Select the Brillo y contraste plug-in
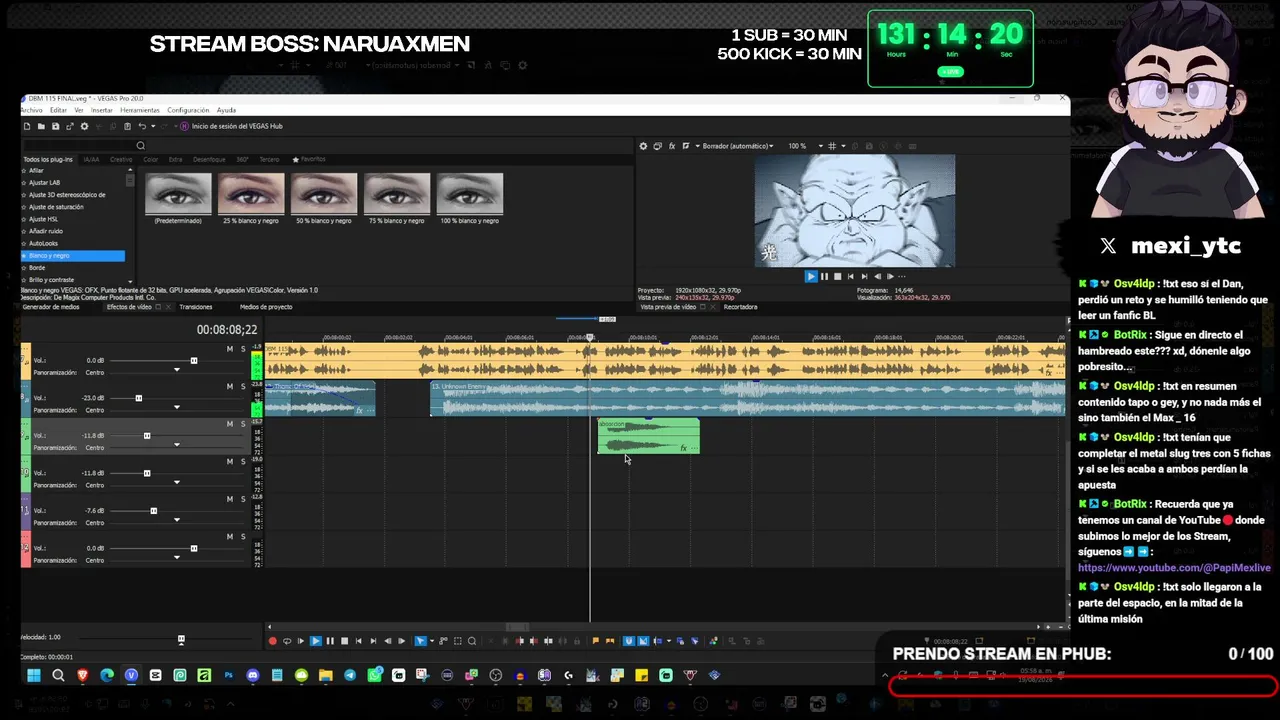 (51, 280)
